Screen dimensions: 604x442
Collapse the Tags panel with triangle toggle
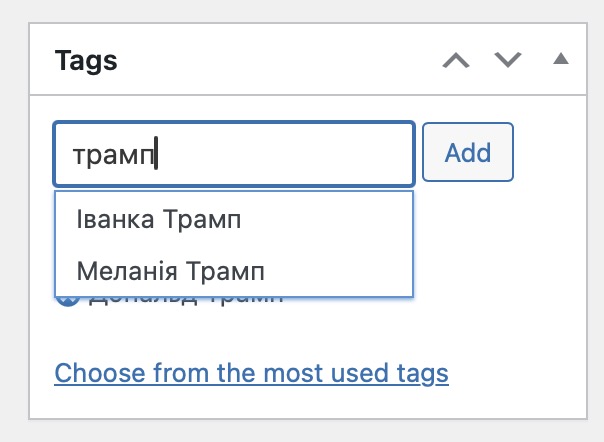click(x=561, y=59)
